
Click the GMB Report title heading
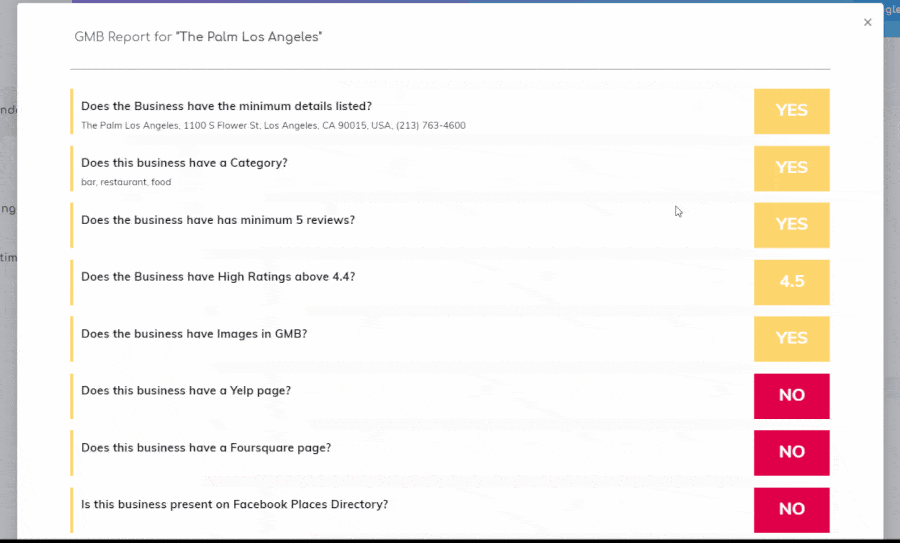(198, 37)
